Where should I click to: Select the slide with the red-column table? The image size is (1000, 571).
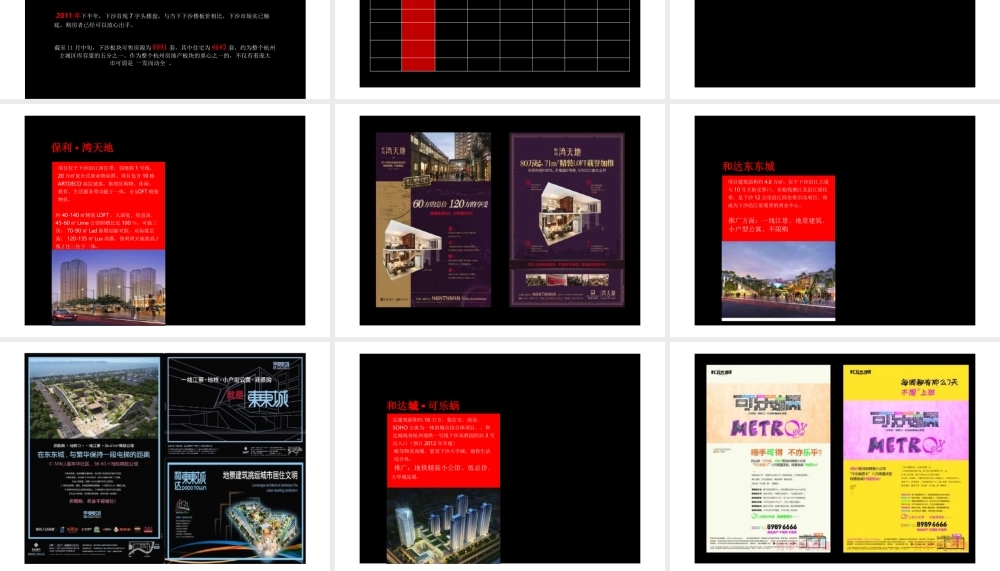tap(500, 43)
